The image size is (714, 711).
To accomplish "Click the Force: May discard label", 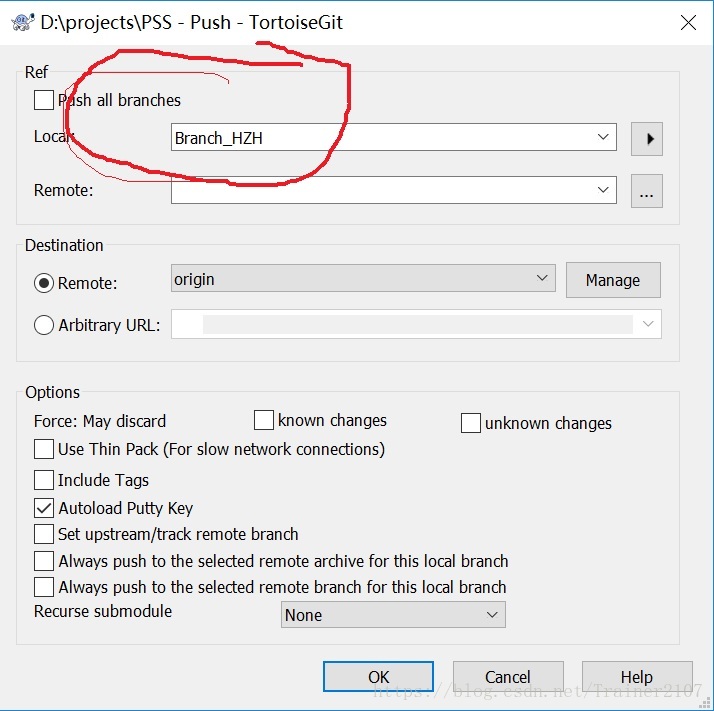I will (100, 421).
